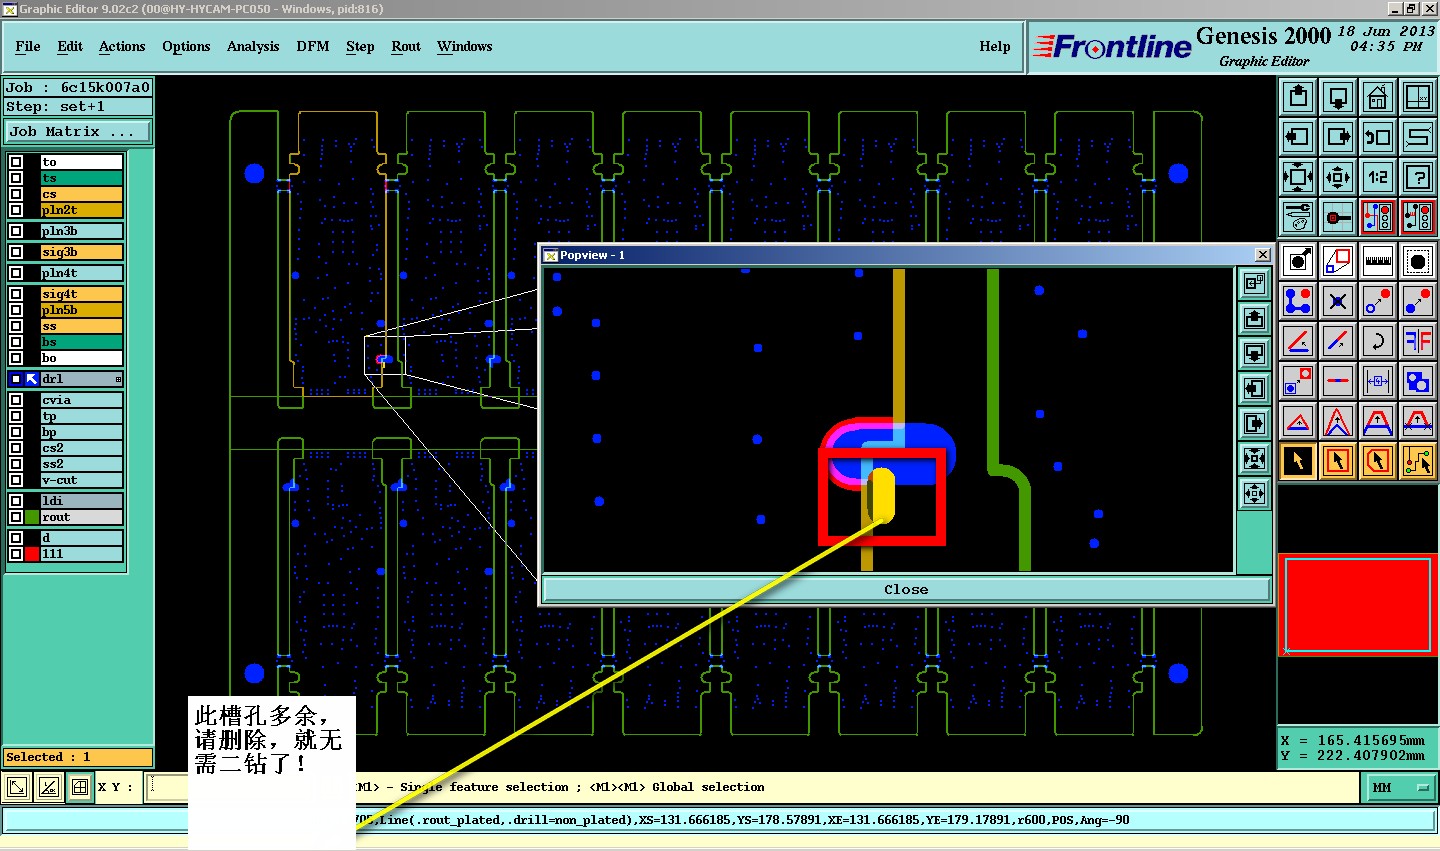Open the Options menu
Screen dimensions: 1440x851
[x=186, y=46]
